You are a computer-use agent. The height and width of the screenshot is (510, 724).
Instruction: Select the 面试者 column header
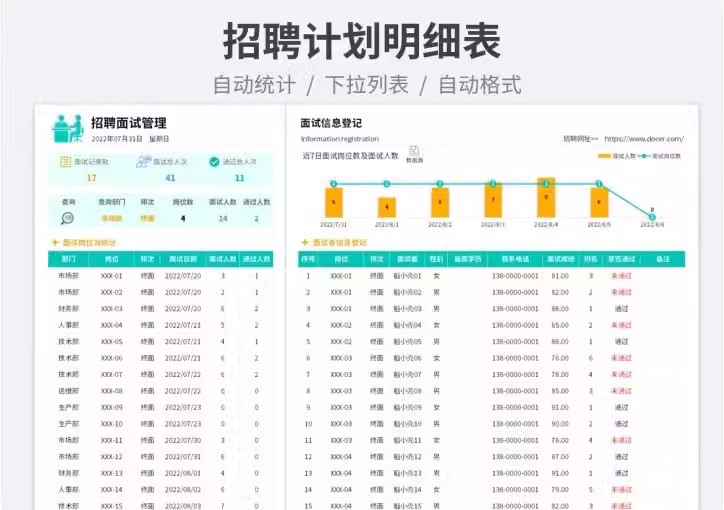(407, 259)
